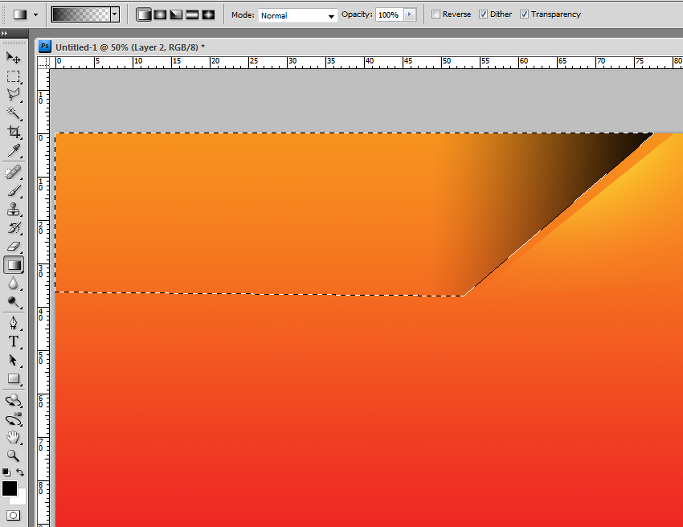Select the Rectangle shape tool
The width and height of the screenshot is (683, 527).
[13, 379]
